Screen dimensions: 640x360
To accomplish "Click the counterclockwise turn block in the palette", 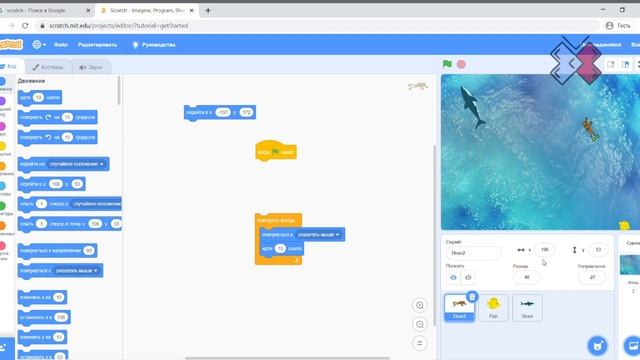I will point(58,137).
